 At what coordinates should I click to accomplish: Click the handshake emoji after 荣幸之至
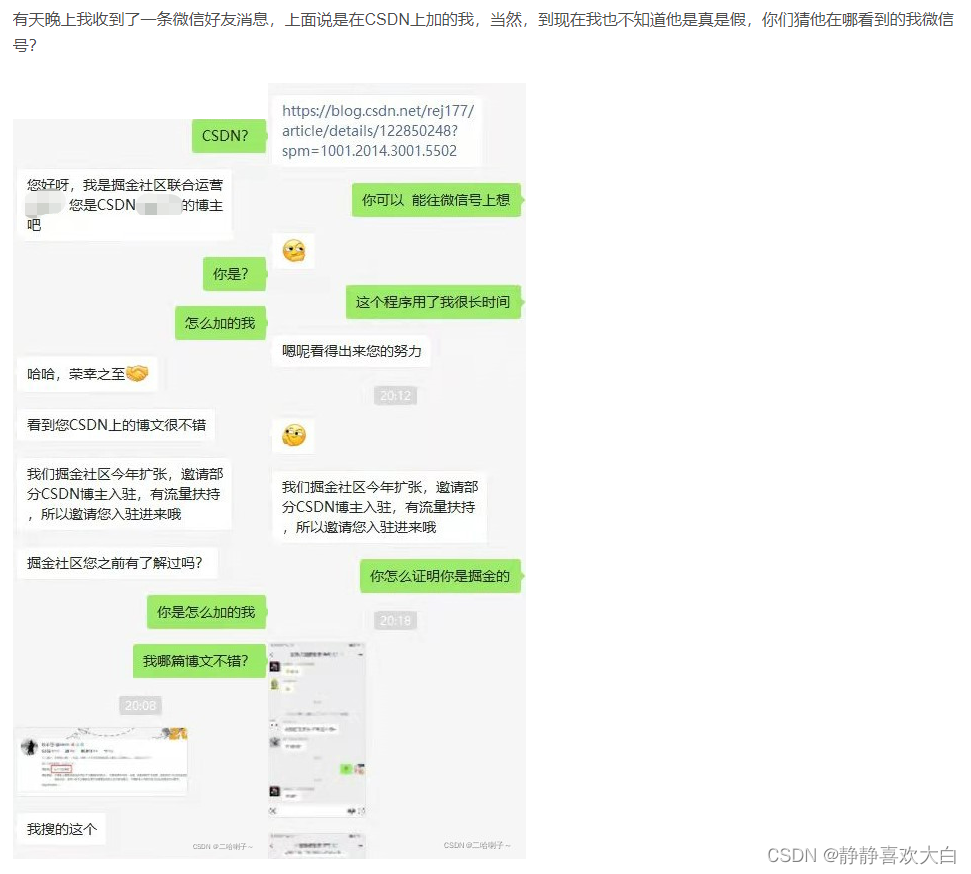pyautogui.click(x=137, y=374)
